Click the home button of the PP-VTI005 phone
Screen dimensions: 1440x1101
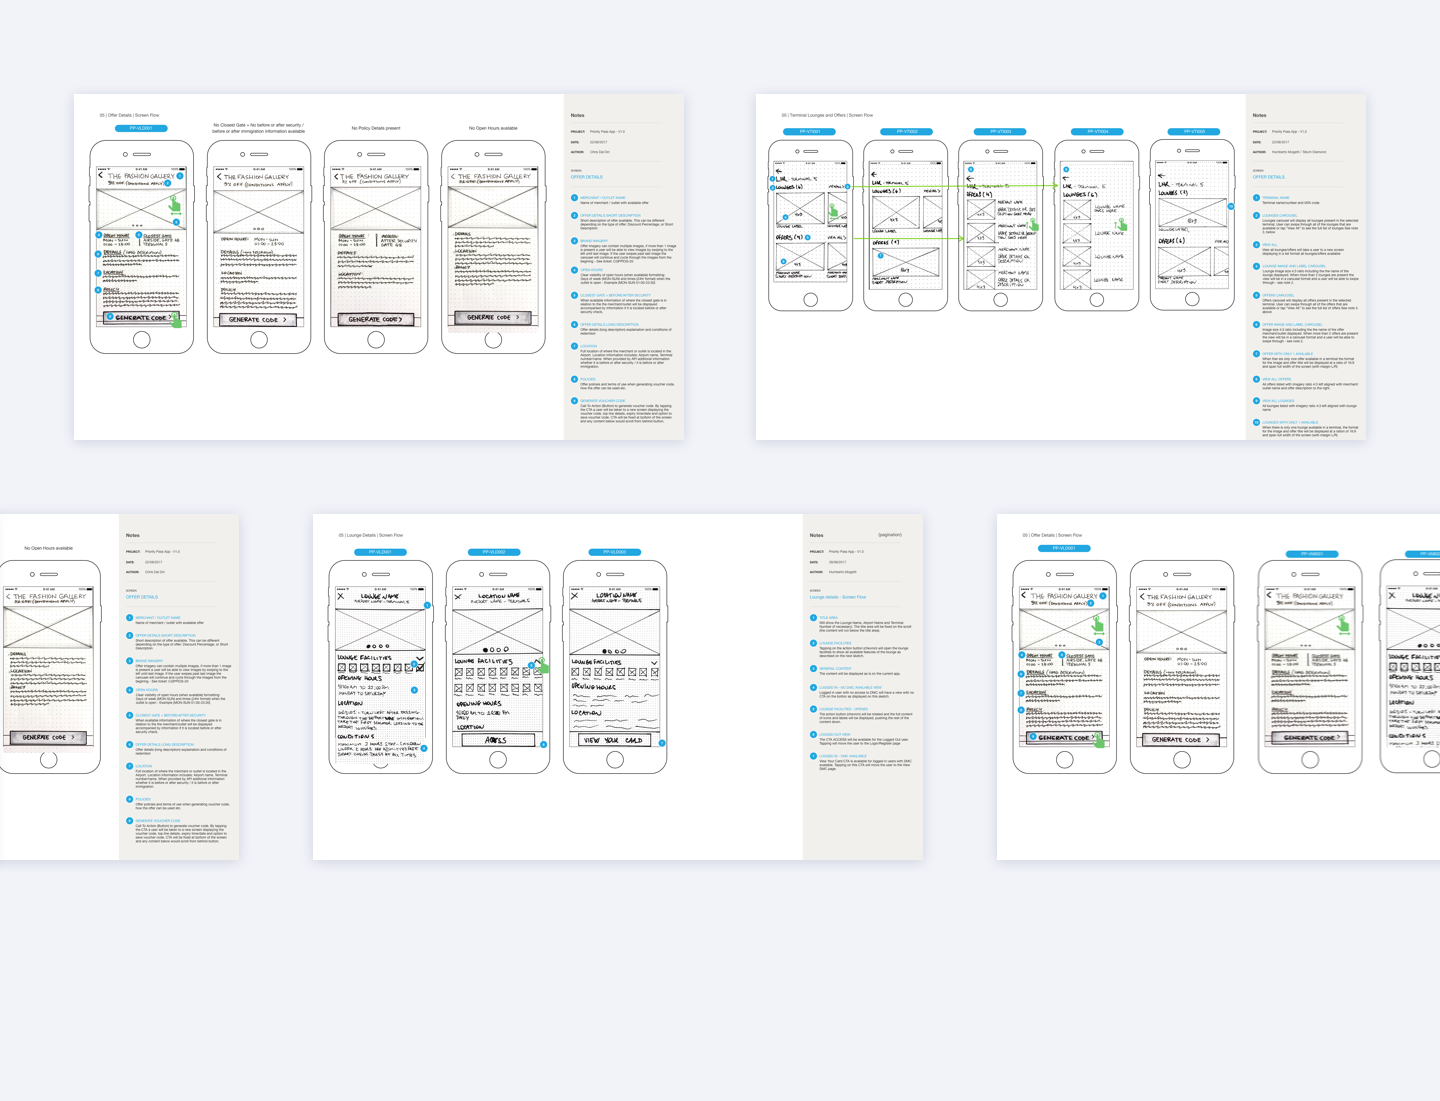coord(1192,299)
